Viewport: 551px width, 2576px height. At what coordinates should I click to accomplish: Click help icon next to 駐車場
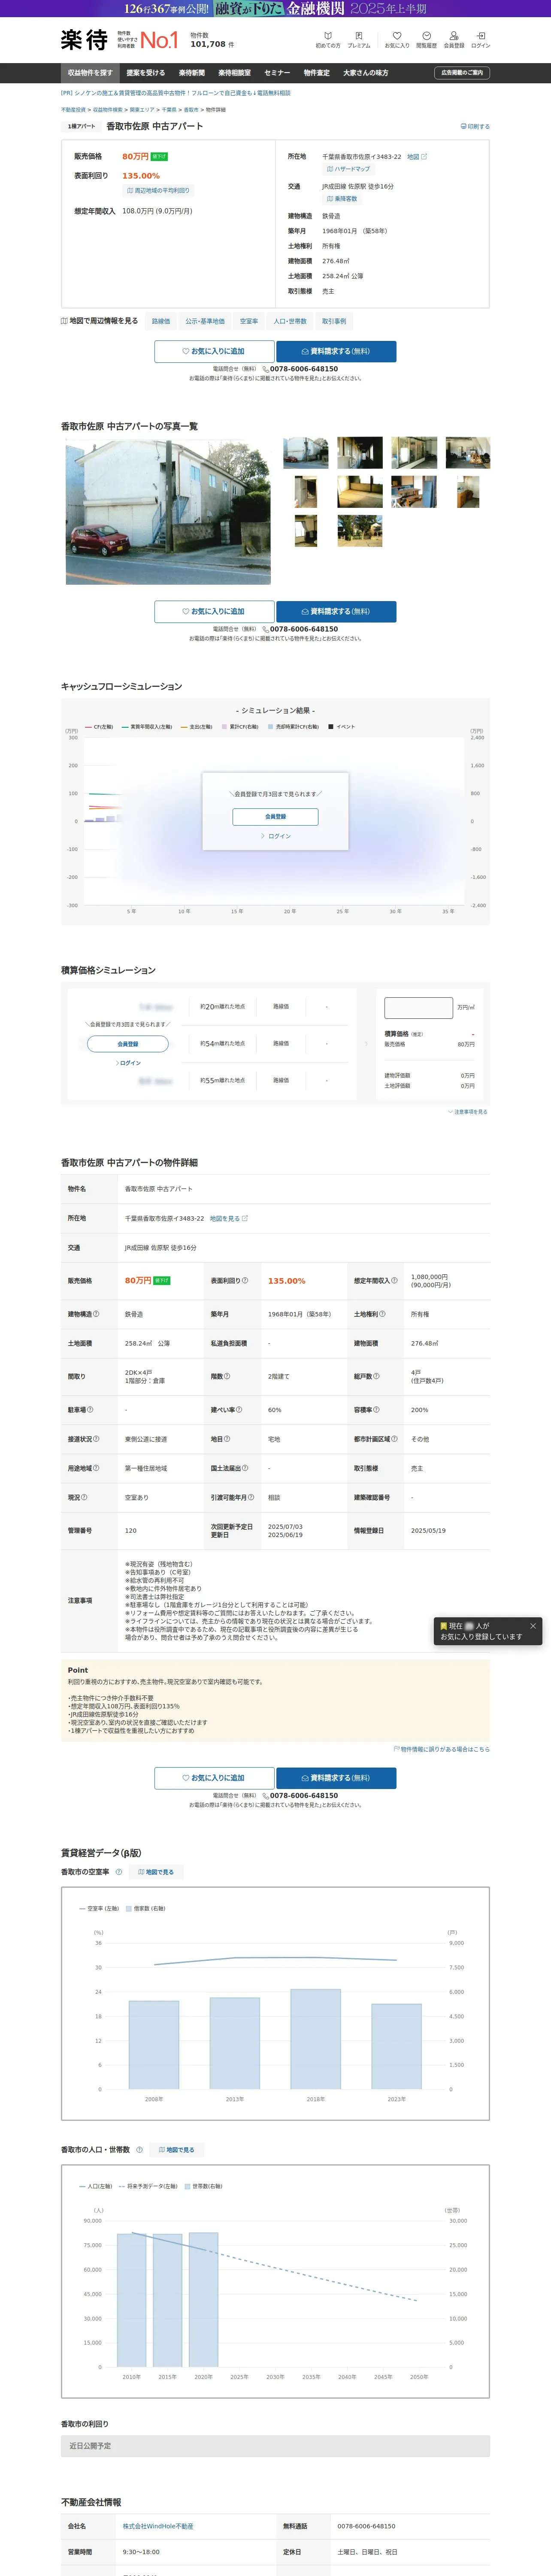[x=90, y=1410]
